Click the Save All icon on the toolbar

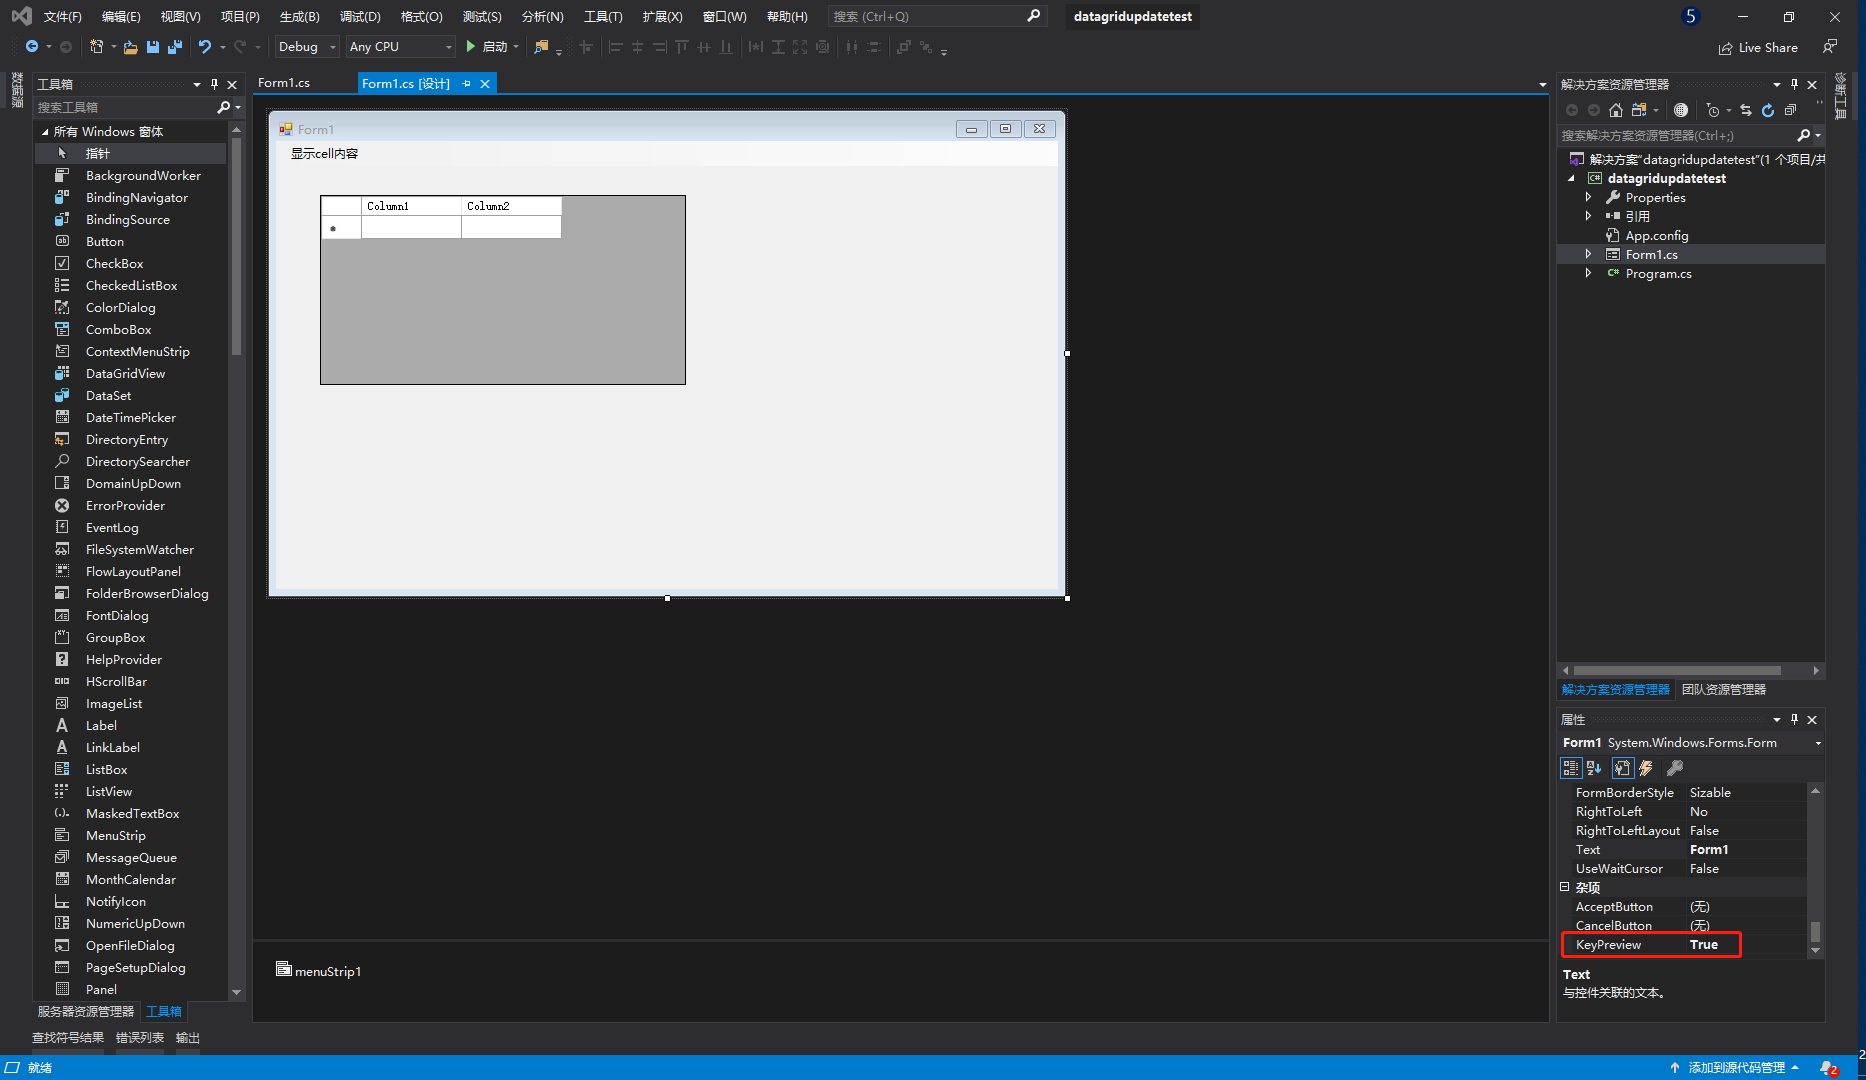coord(174,46)
